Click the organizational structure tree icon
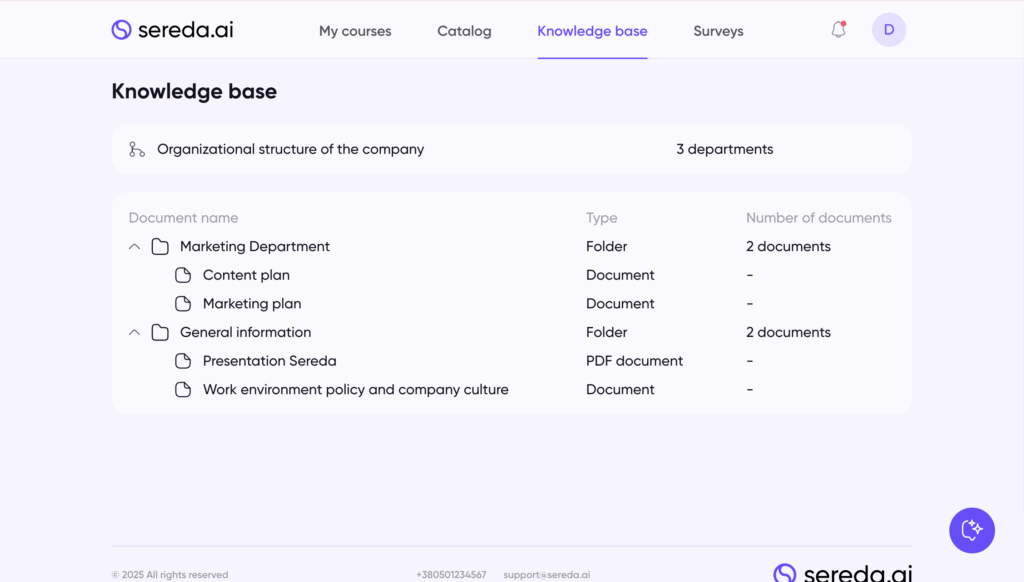Image resolution: width=1024 pixels, height=582 pixels. click(x=137, y=149)
